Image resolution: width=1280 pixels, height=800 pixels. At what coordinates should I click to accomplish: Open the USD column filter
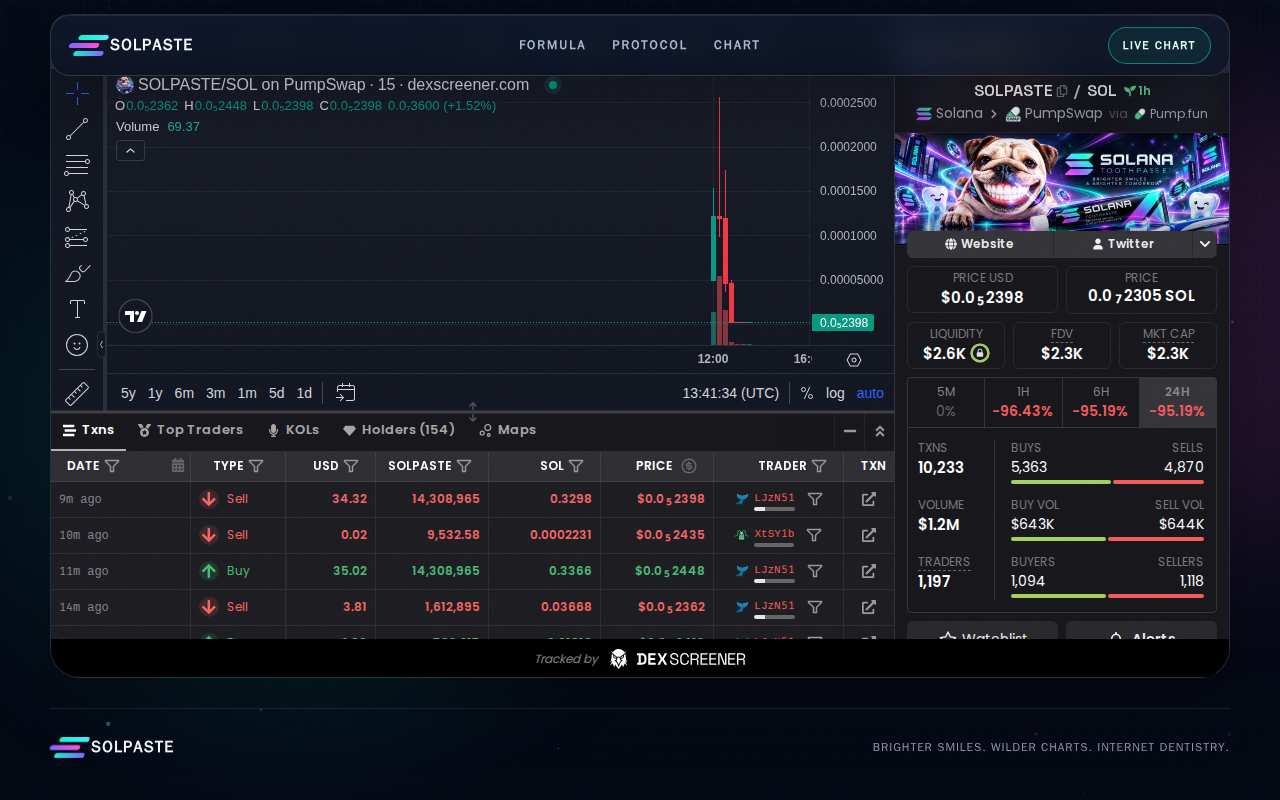click(351, 466)
